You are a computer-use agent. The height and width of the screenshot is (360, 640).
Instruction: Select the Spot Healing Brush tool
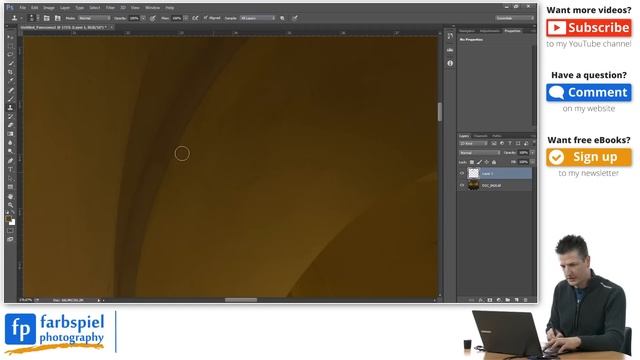10,90
